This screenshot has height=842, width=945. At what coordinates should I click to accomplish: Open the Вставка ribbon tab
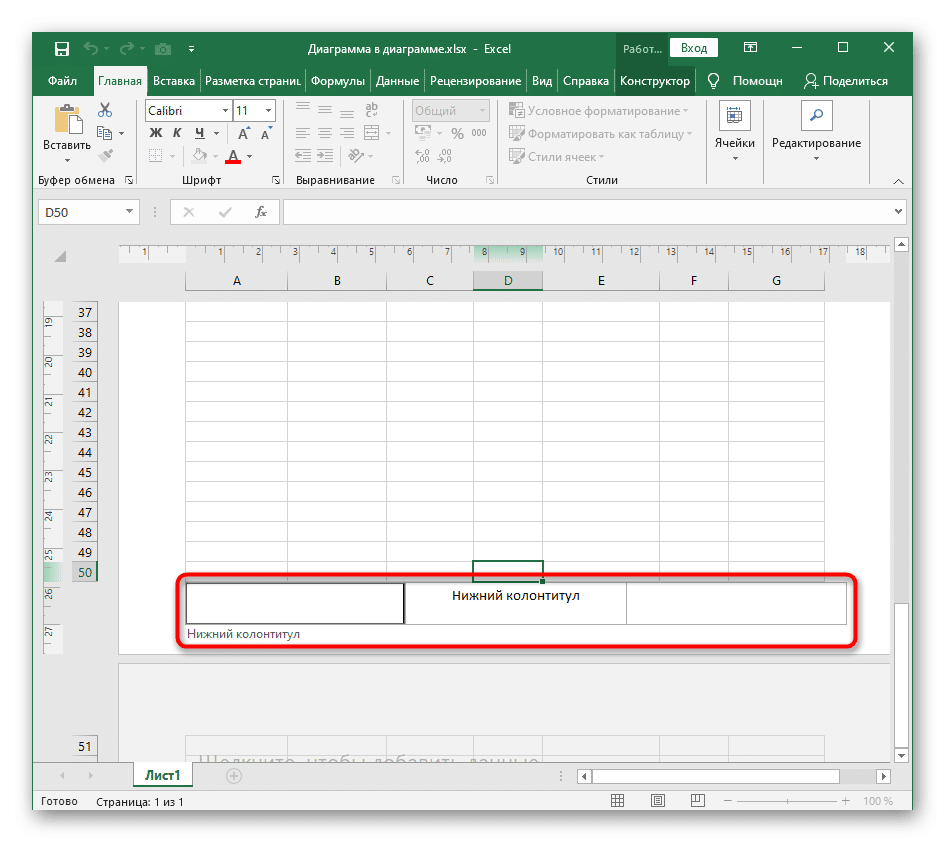(174, 81)
